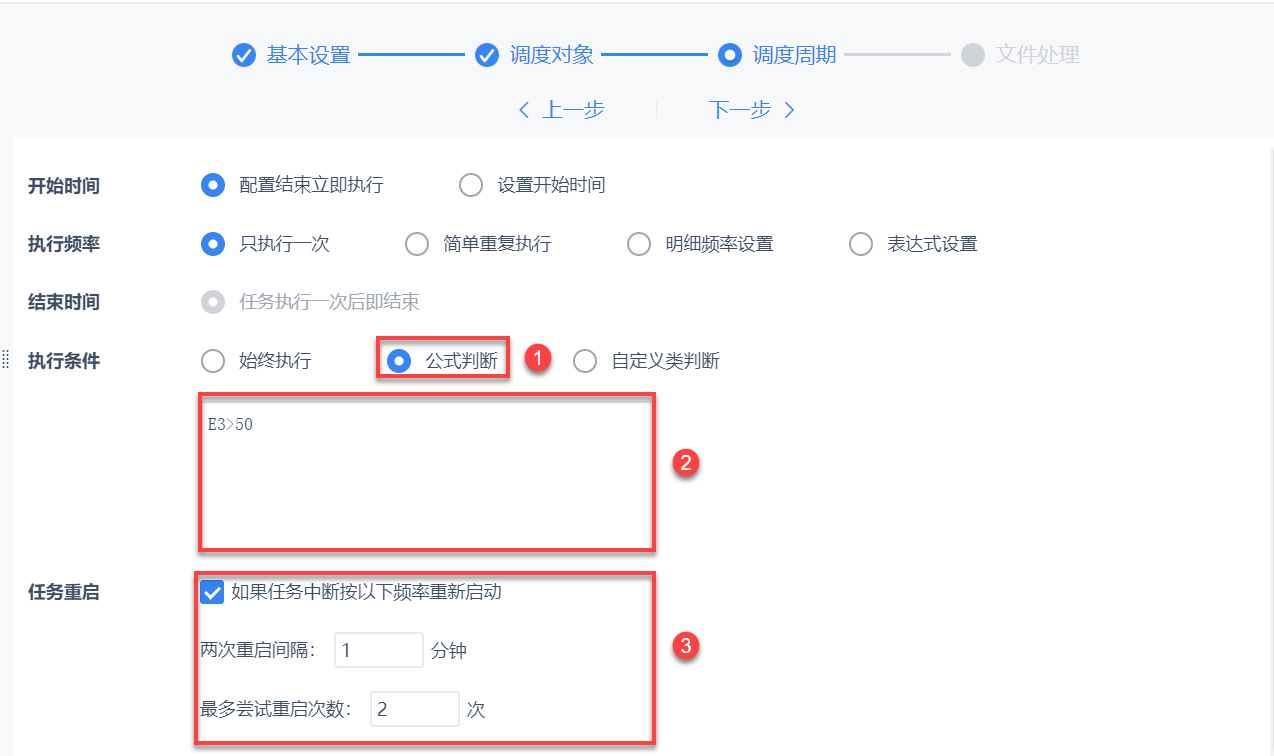The image size is (1274, 756).
Task: Click the drag handle dots at left edge
Action: tap(5, 360)
